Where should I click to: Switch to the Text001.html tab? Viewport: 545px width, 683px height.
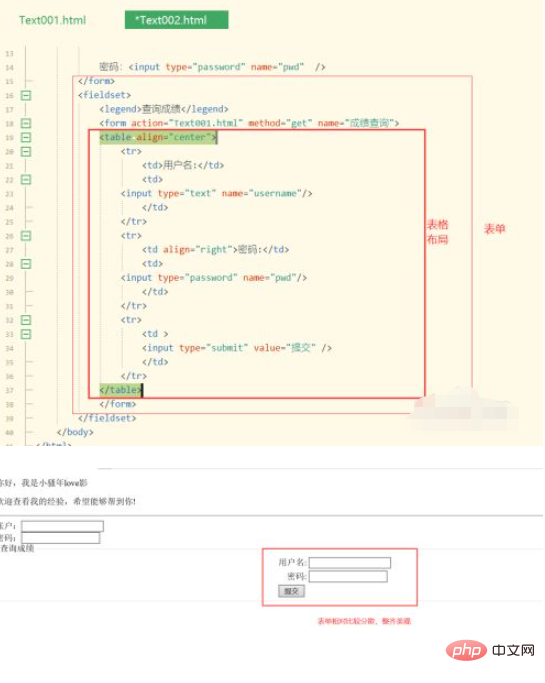[52, 20]
